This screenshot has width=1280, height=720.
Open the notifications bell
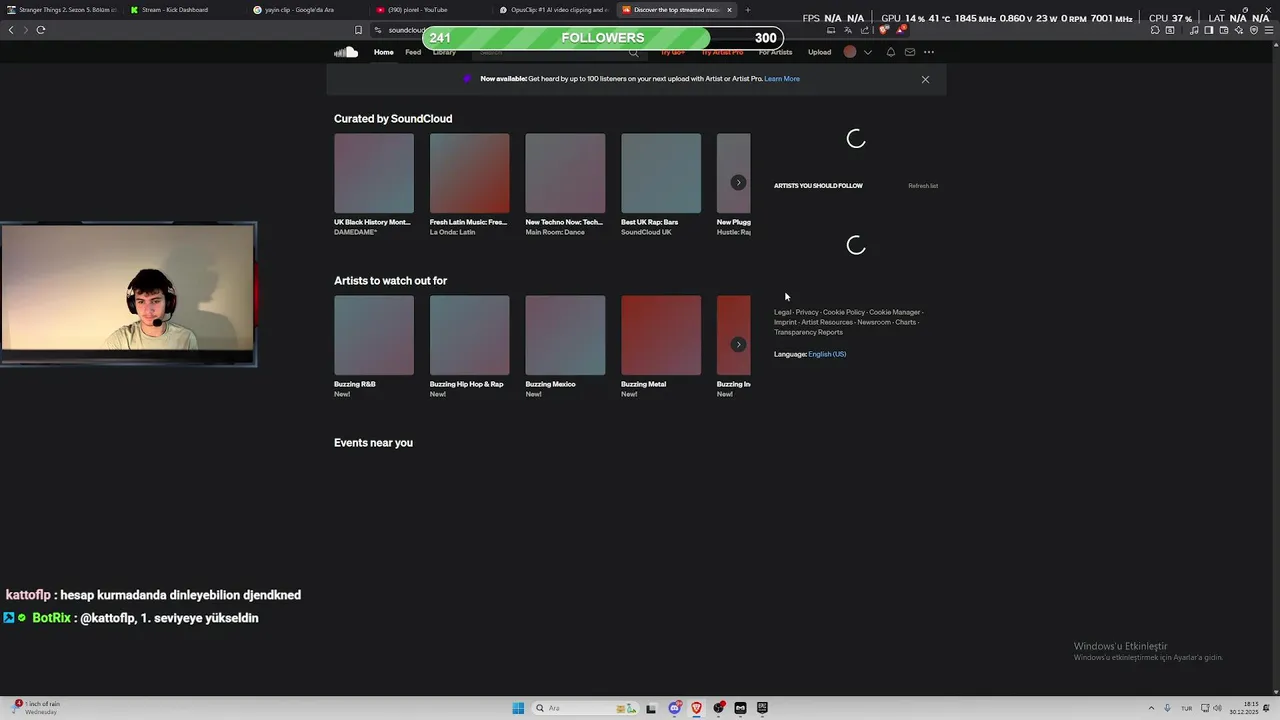pos(891,52)
